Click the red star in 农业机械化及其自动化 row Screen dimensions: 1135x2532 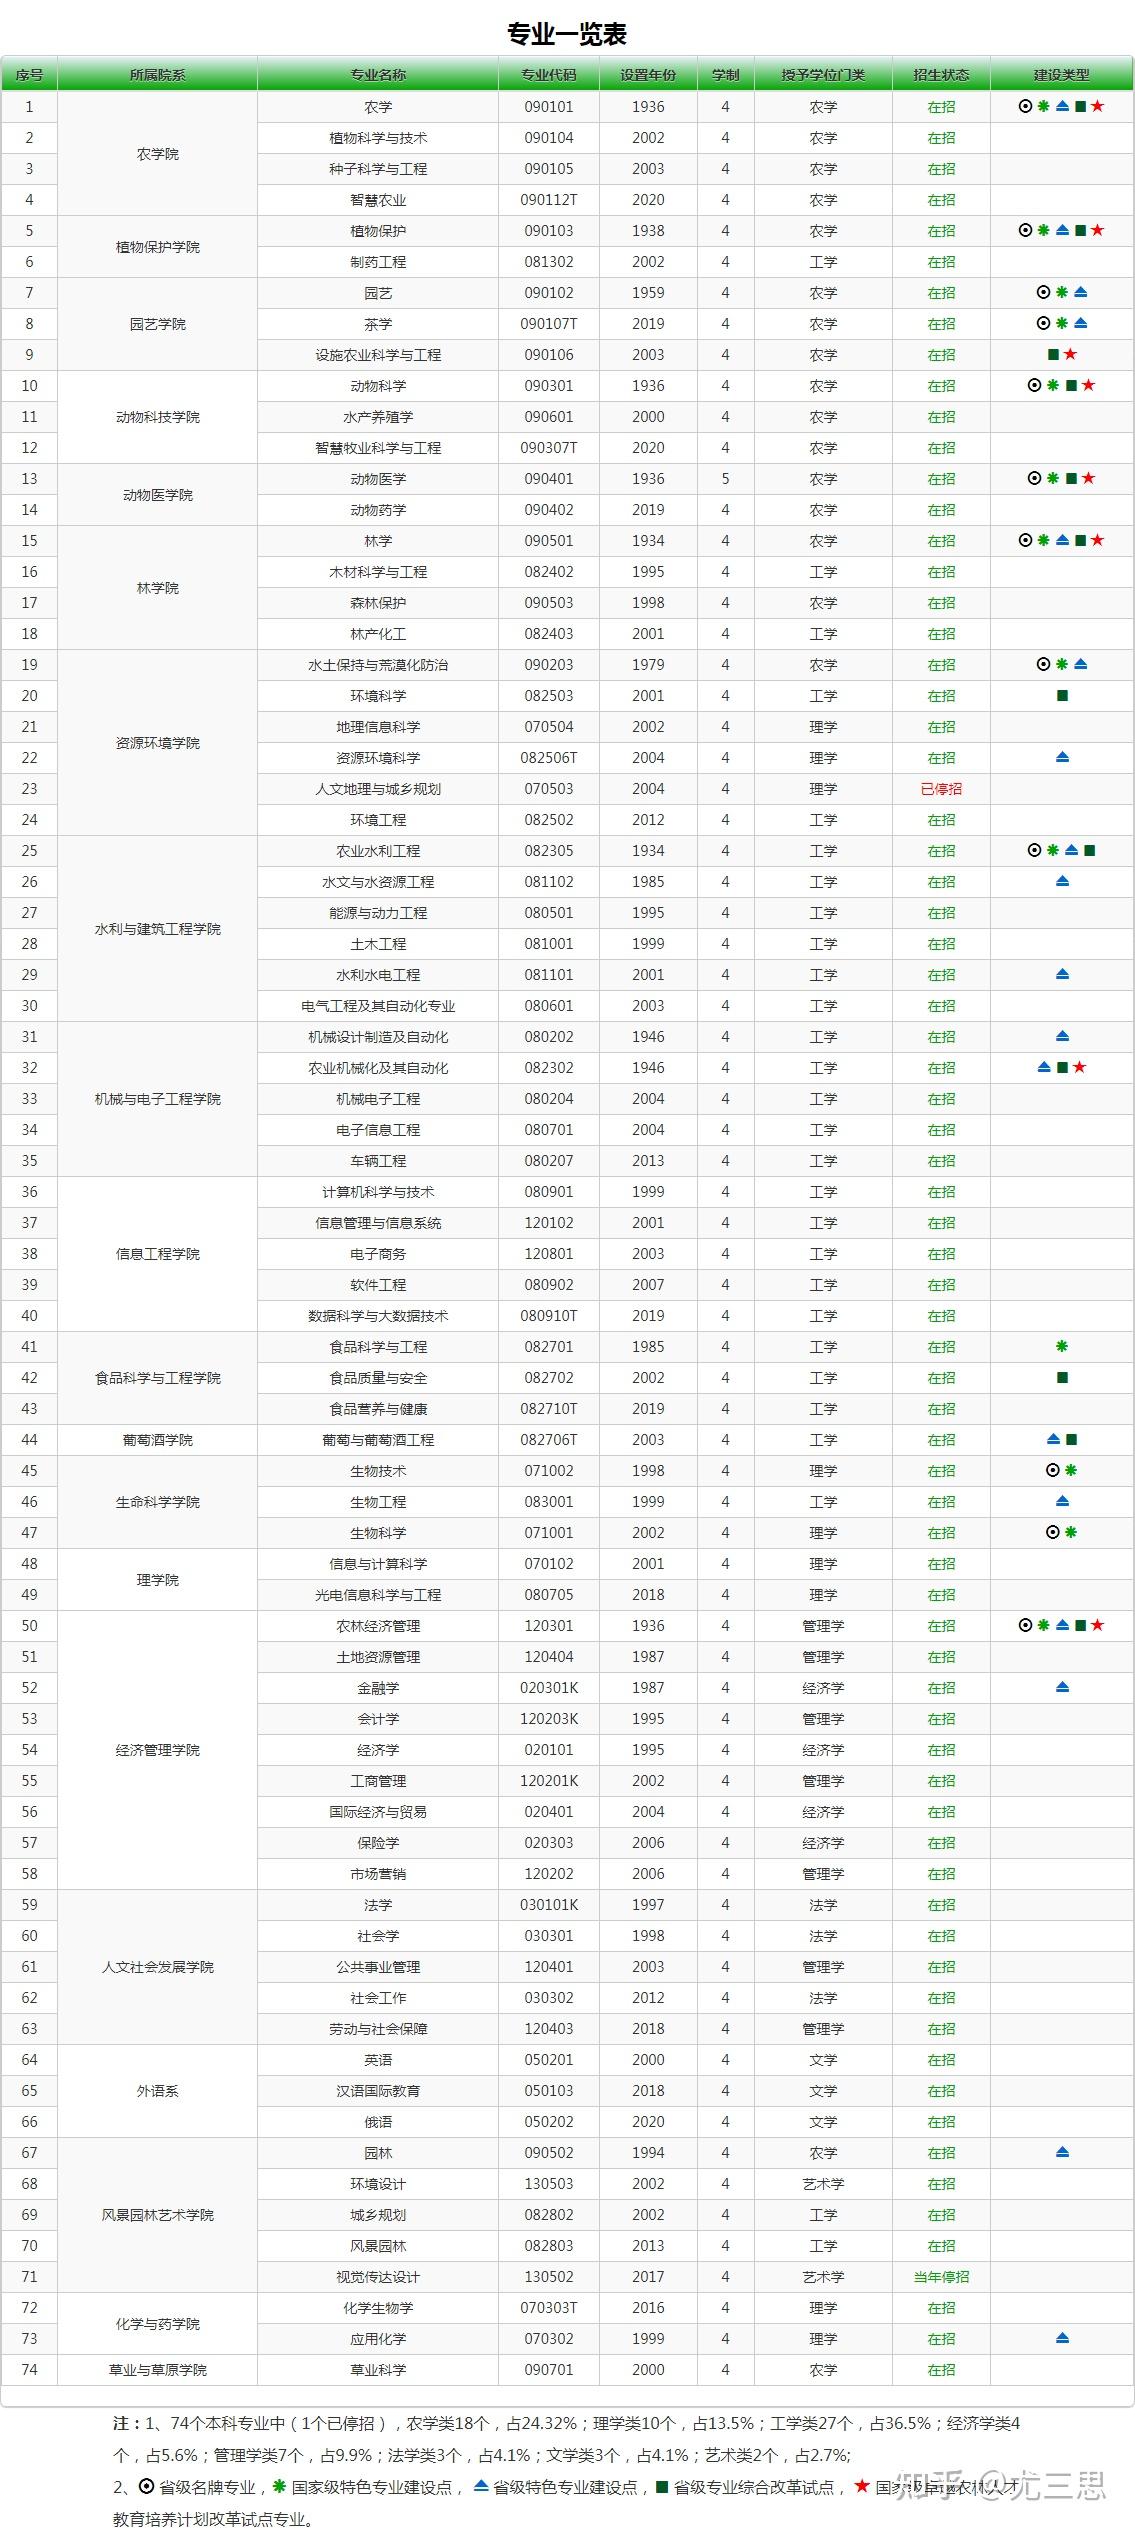(1080, 1067)
